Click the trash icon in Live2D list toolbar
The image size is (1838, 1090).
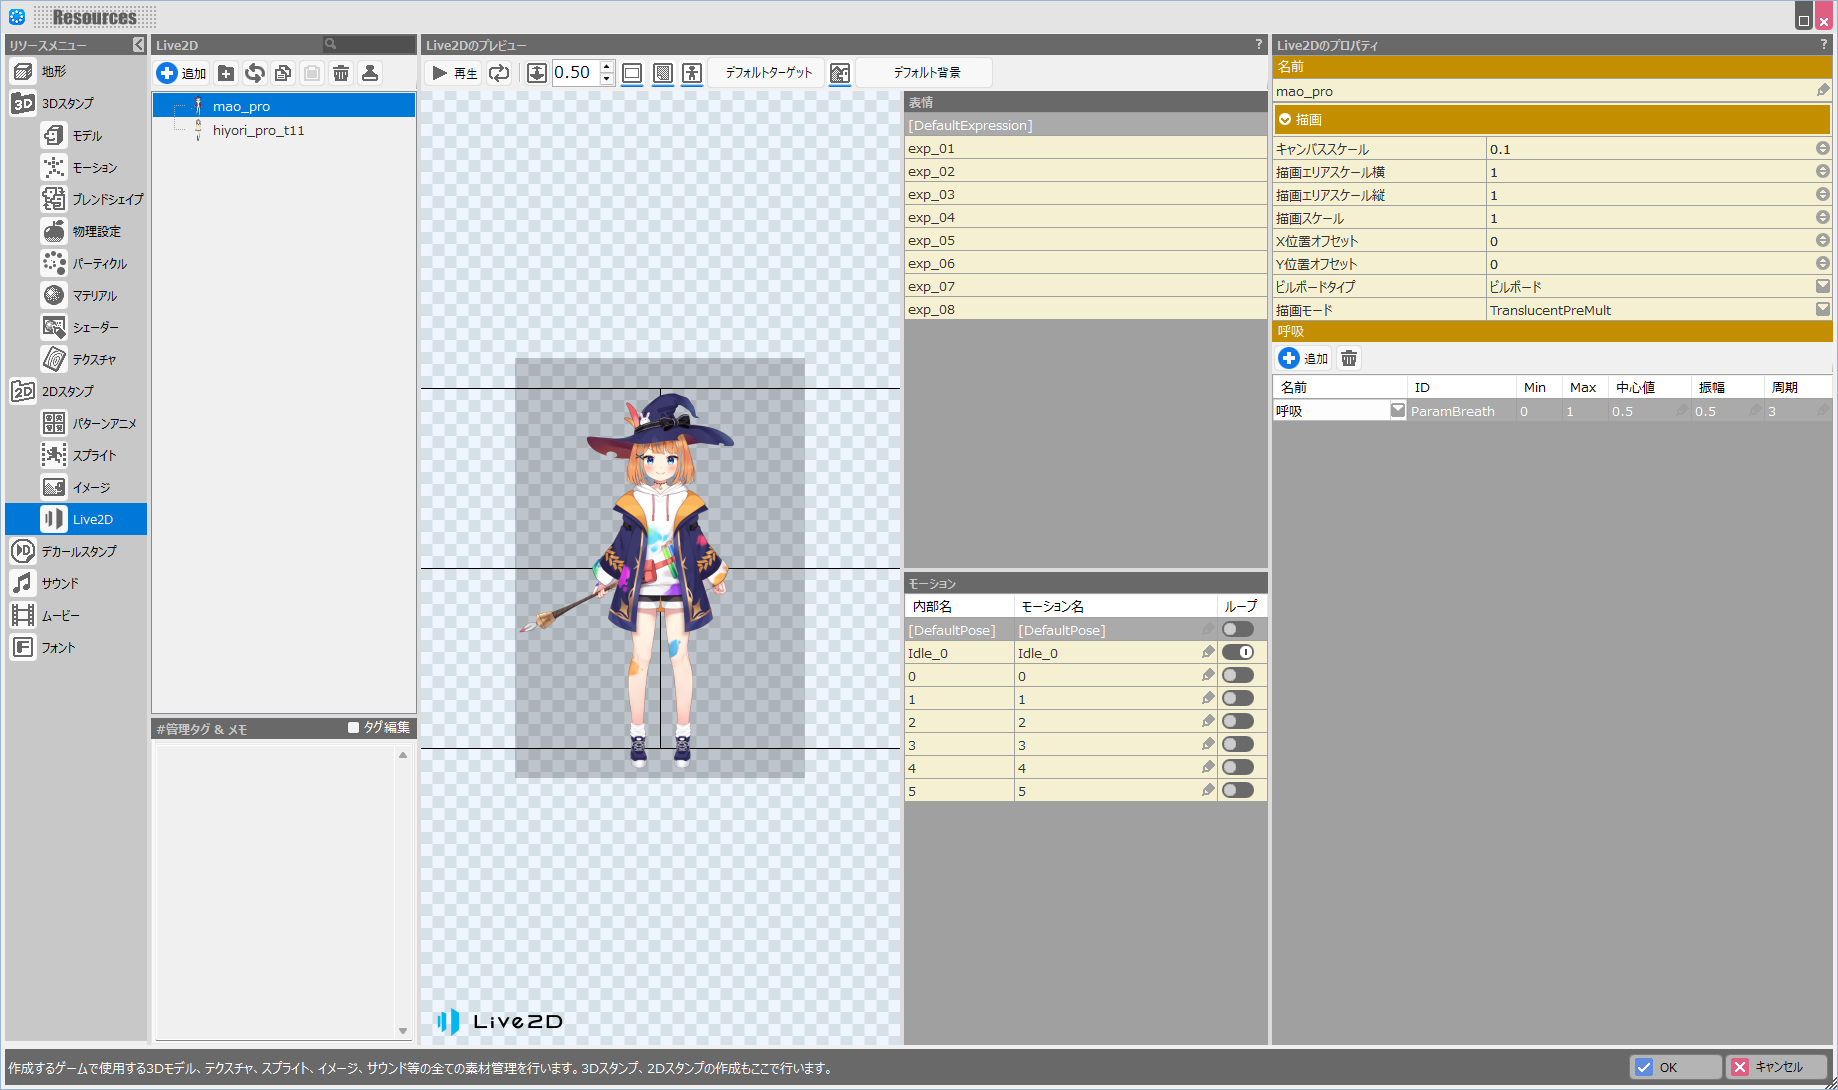pos(341,73)
